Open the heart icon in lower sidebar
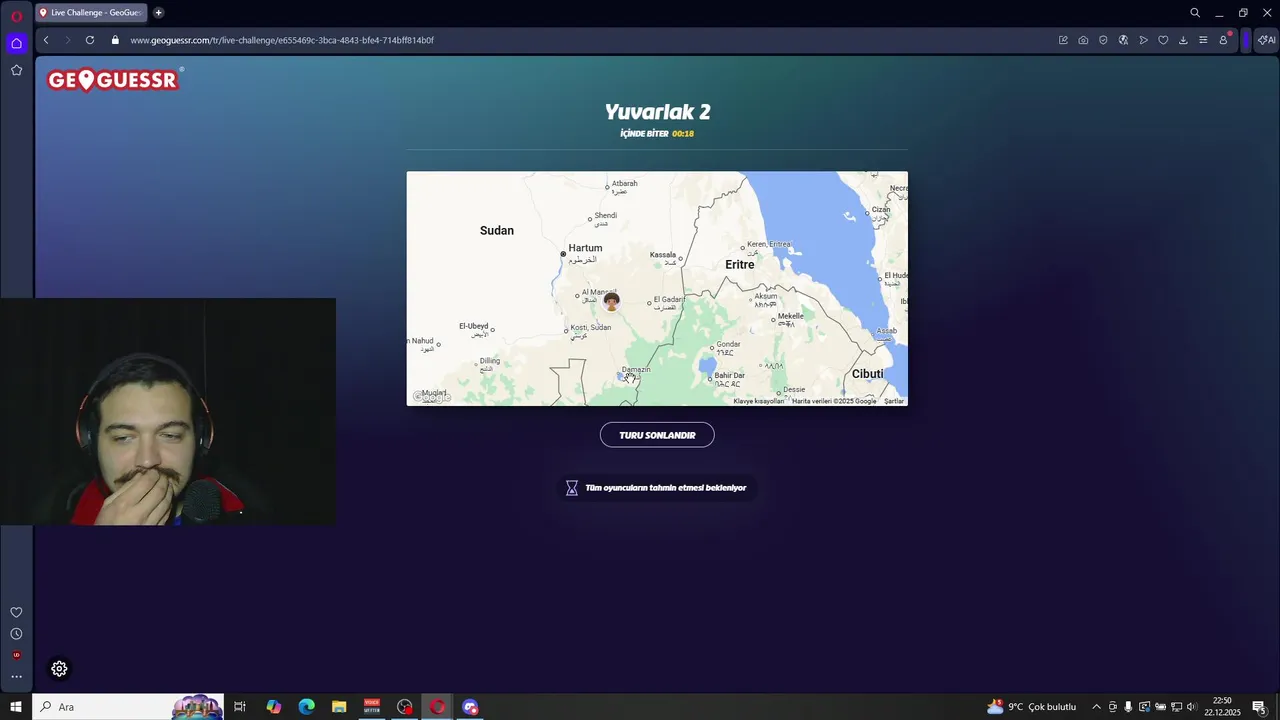Viewport: 1280px width, 720px height. click(x=16, y=612)
